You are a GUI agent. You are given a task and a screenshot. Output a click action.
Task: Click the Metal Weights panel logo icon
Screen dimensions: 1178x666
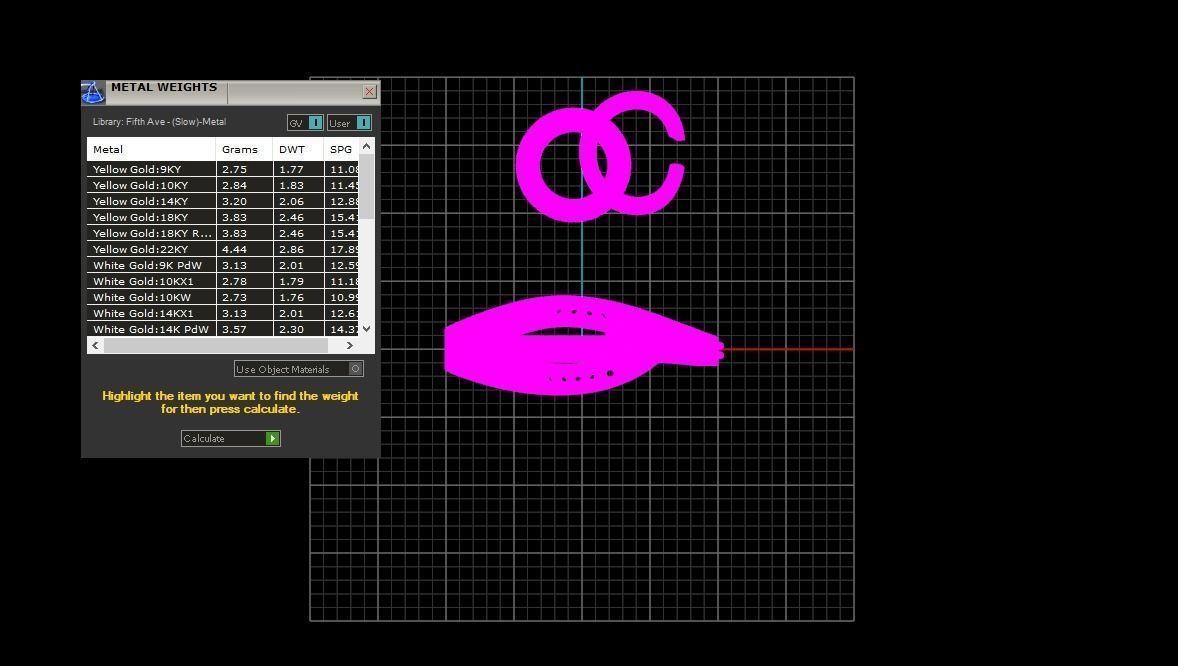(93, 92)
